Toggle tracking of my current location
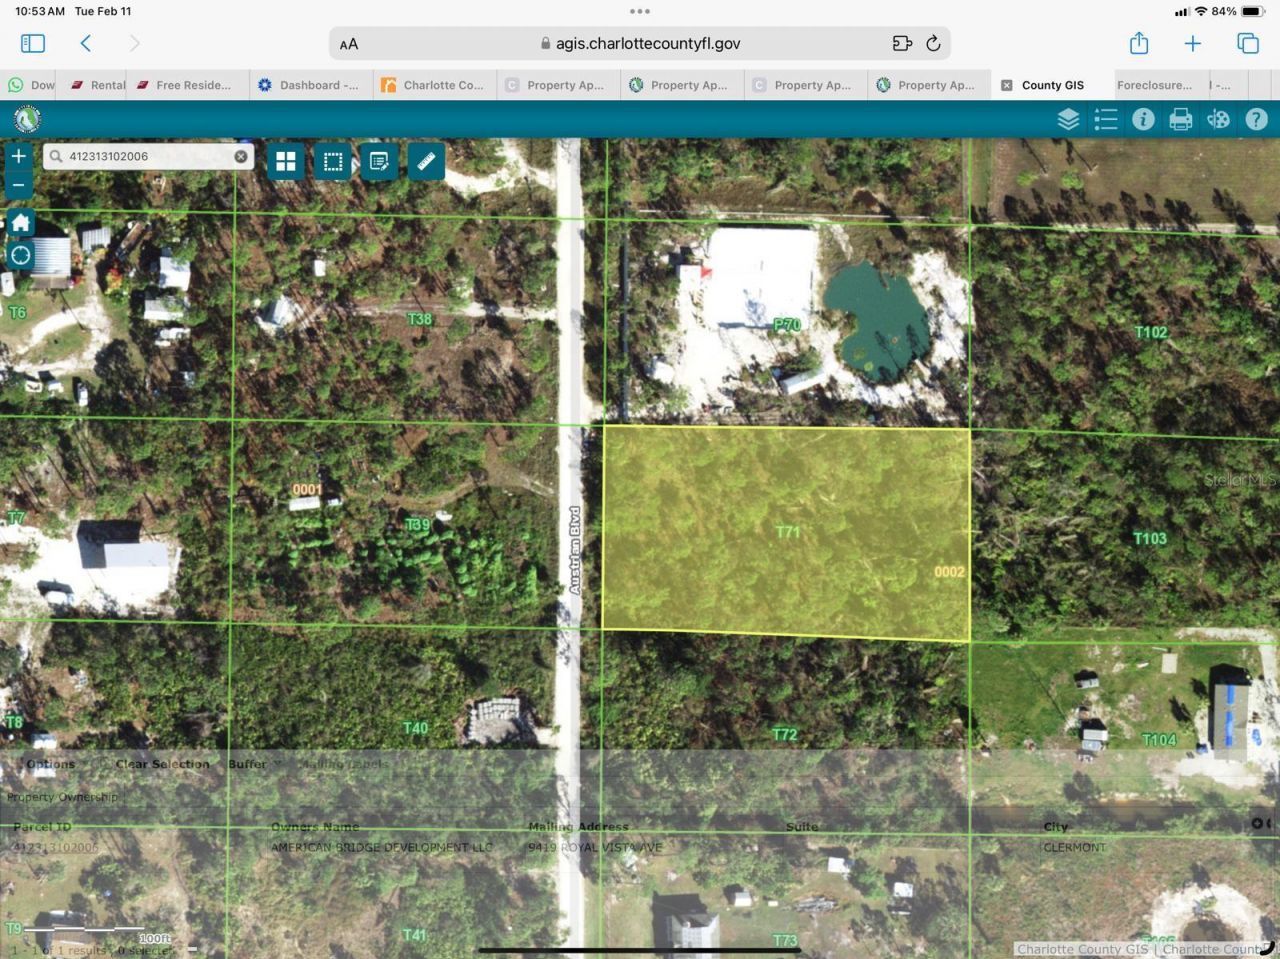Image resolution: width=1280 pixels, height=959 pixels. (x=19, y=255)
